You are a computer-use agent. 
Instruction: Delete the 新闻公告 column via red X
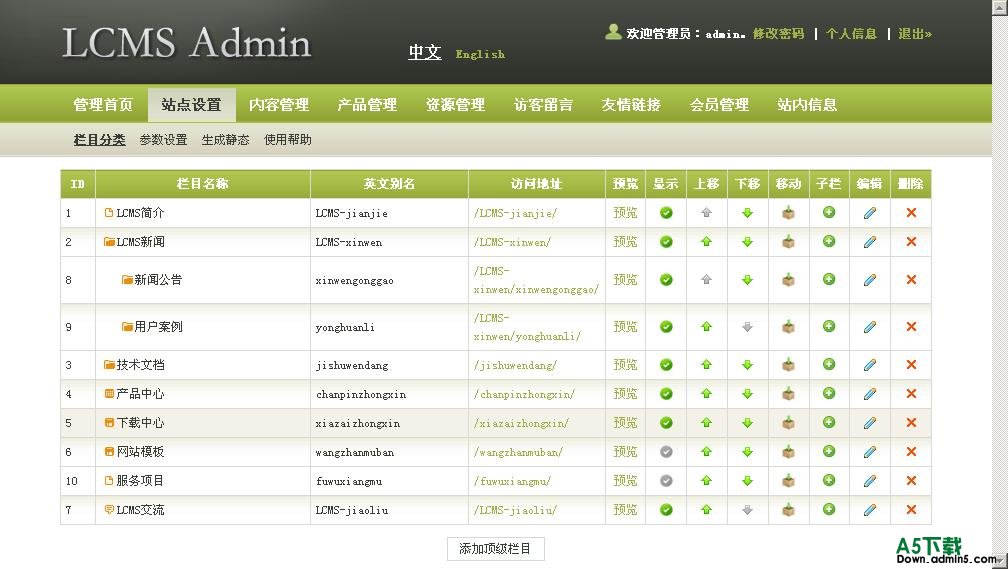tap(911, 280)
